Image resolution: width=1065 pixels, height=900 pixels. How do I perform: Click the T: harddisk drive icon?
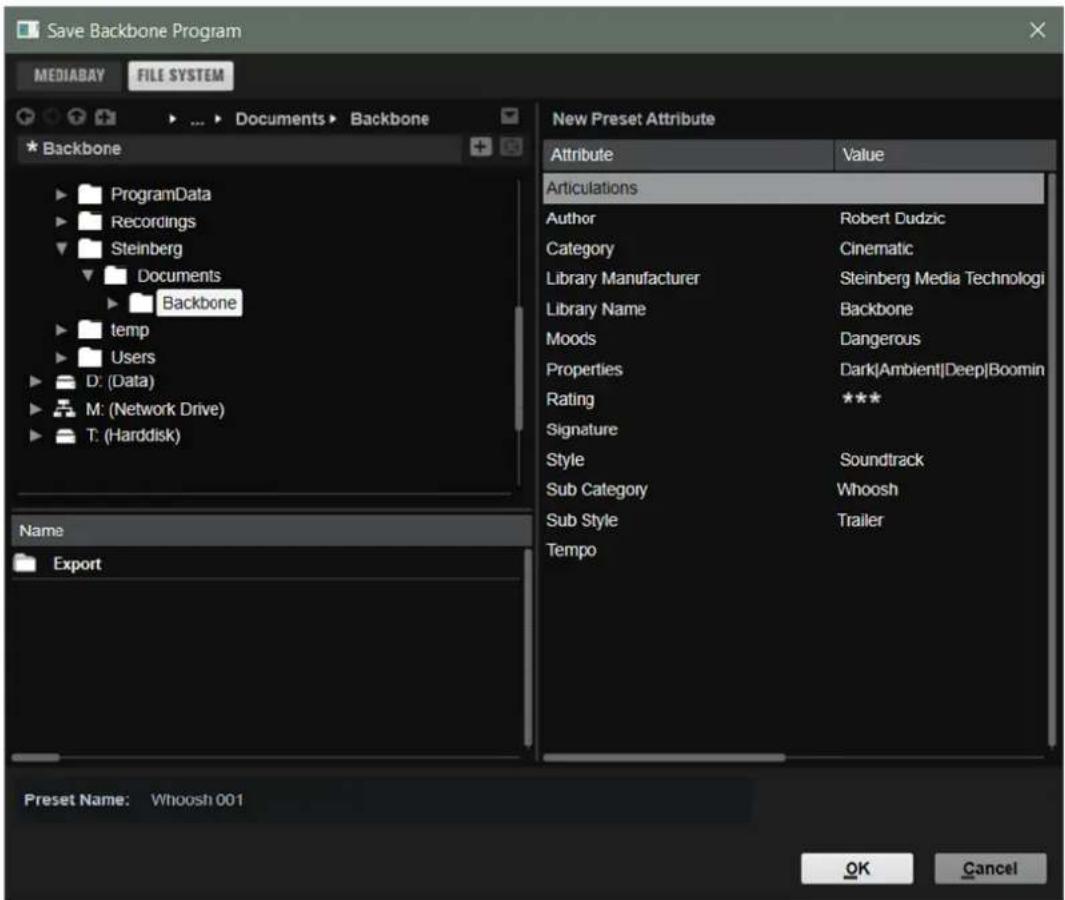click(65, 435)
